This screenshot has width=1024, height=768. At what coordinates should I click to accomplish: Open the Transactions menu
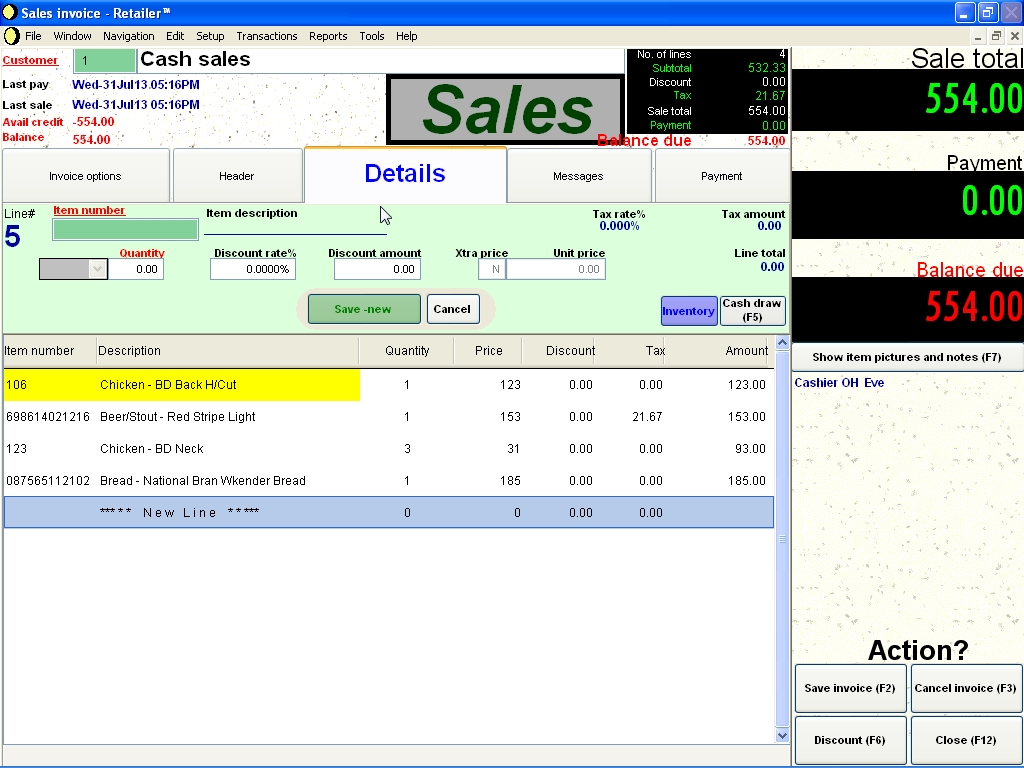point(266,36)
